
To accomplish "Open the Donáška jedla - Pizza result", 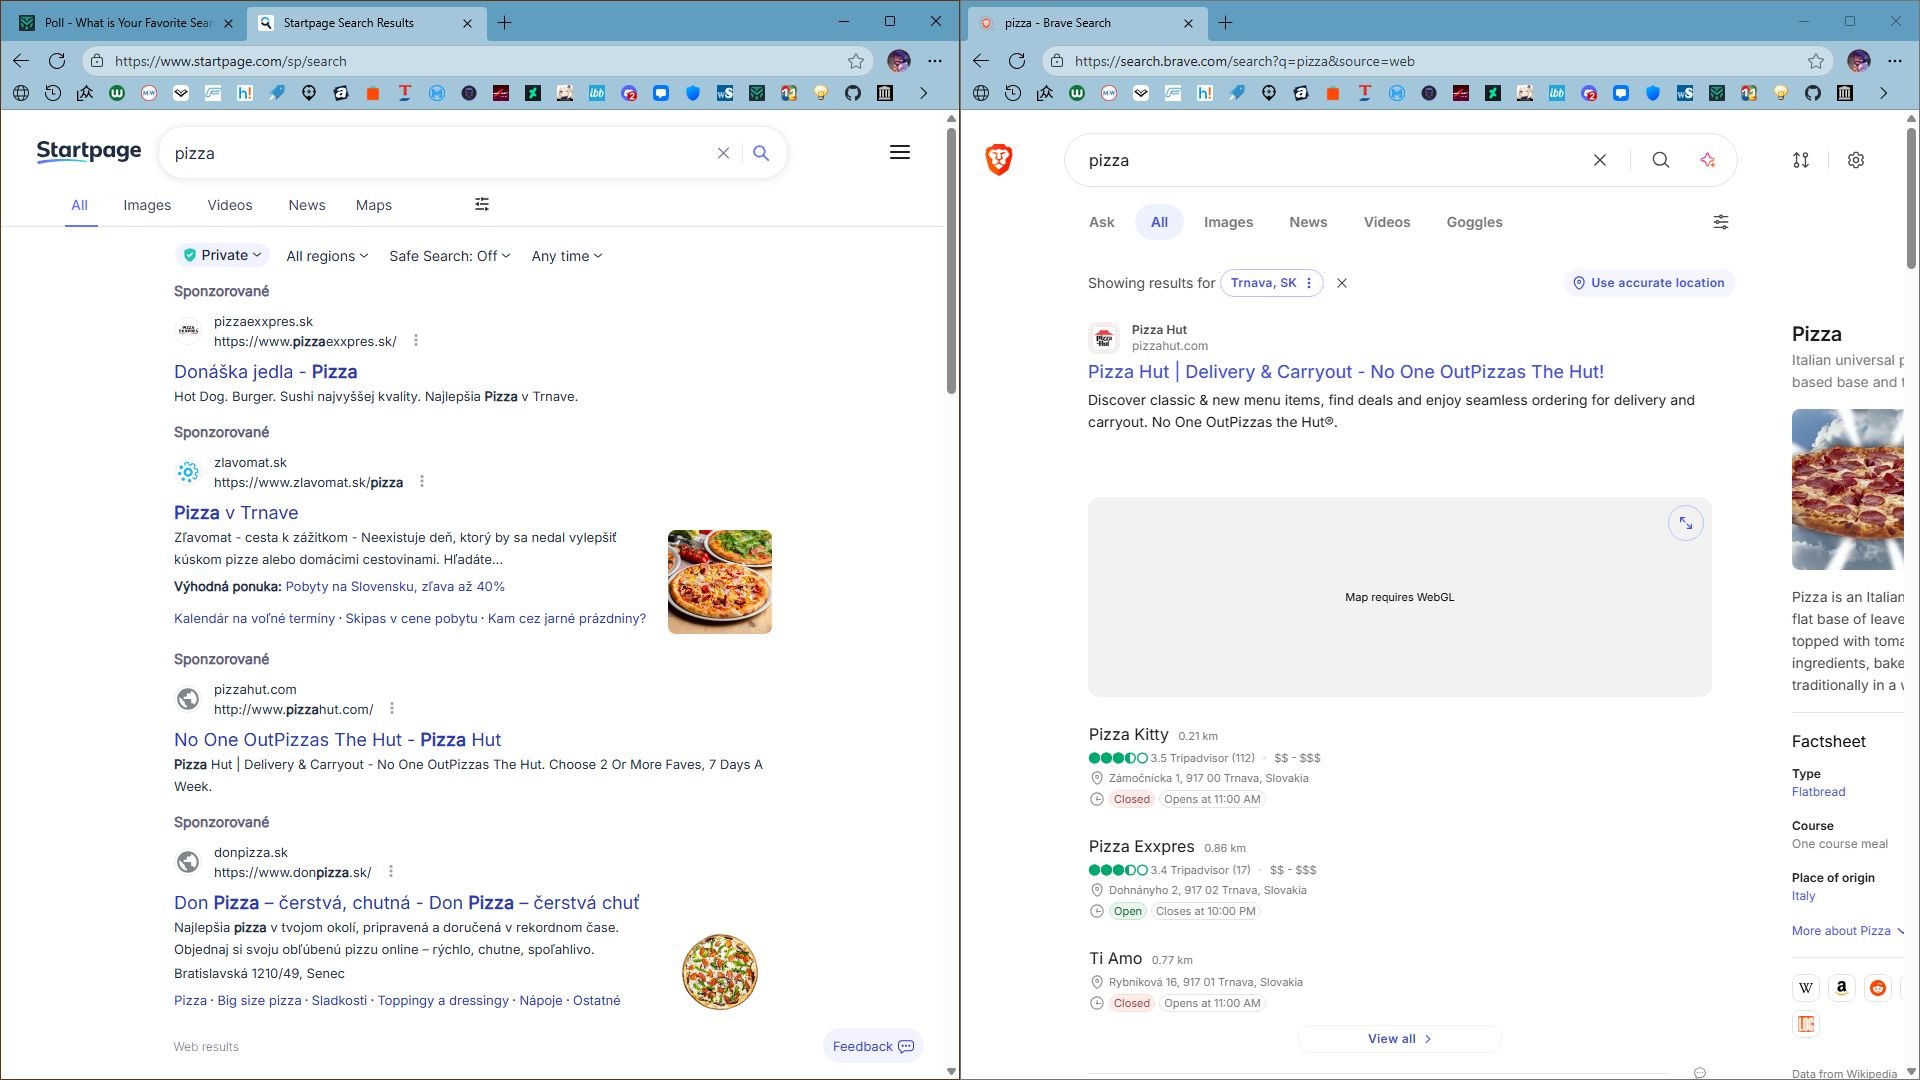I will [266, 372].
